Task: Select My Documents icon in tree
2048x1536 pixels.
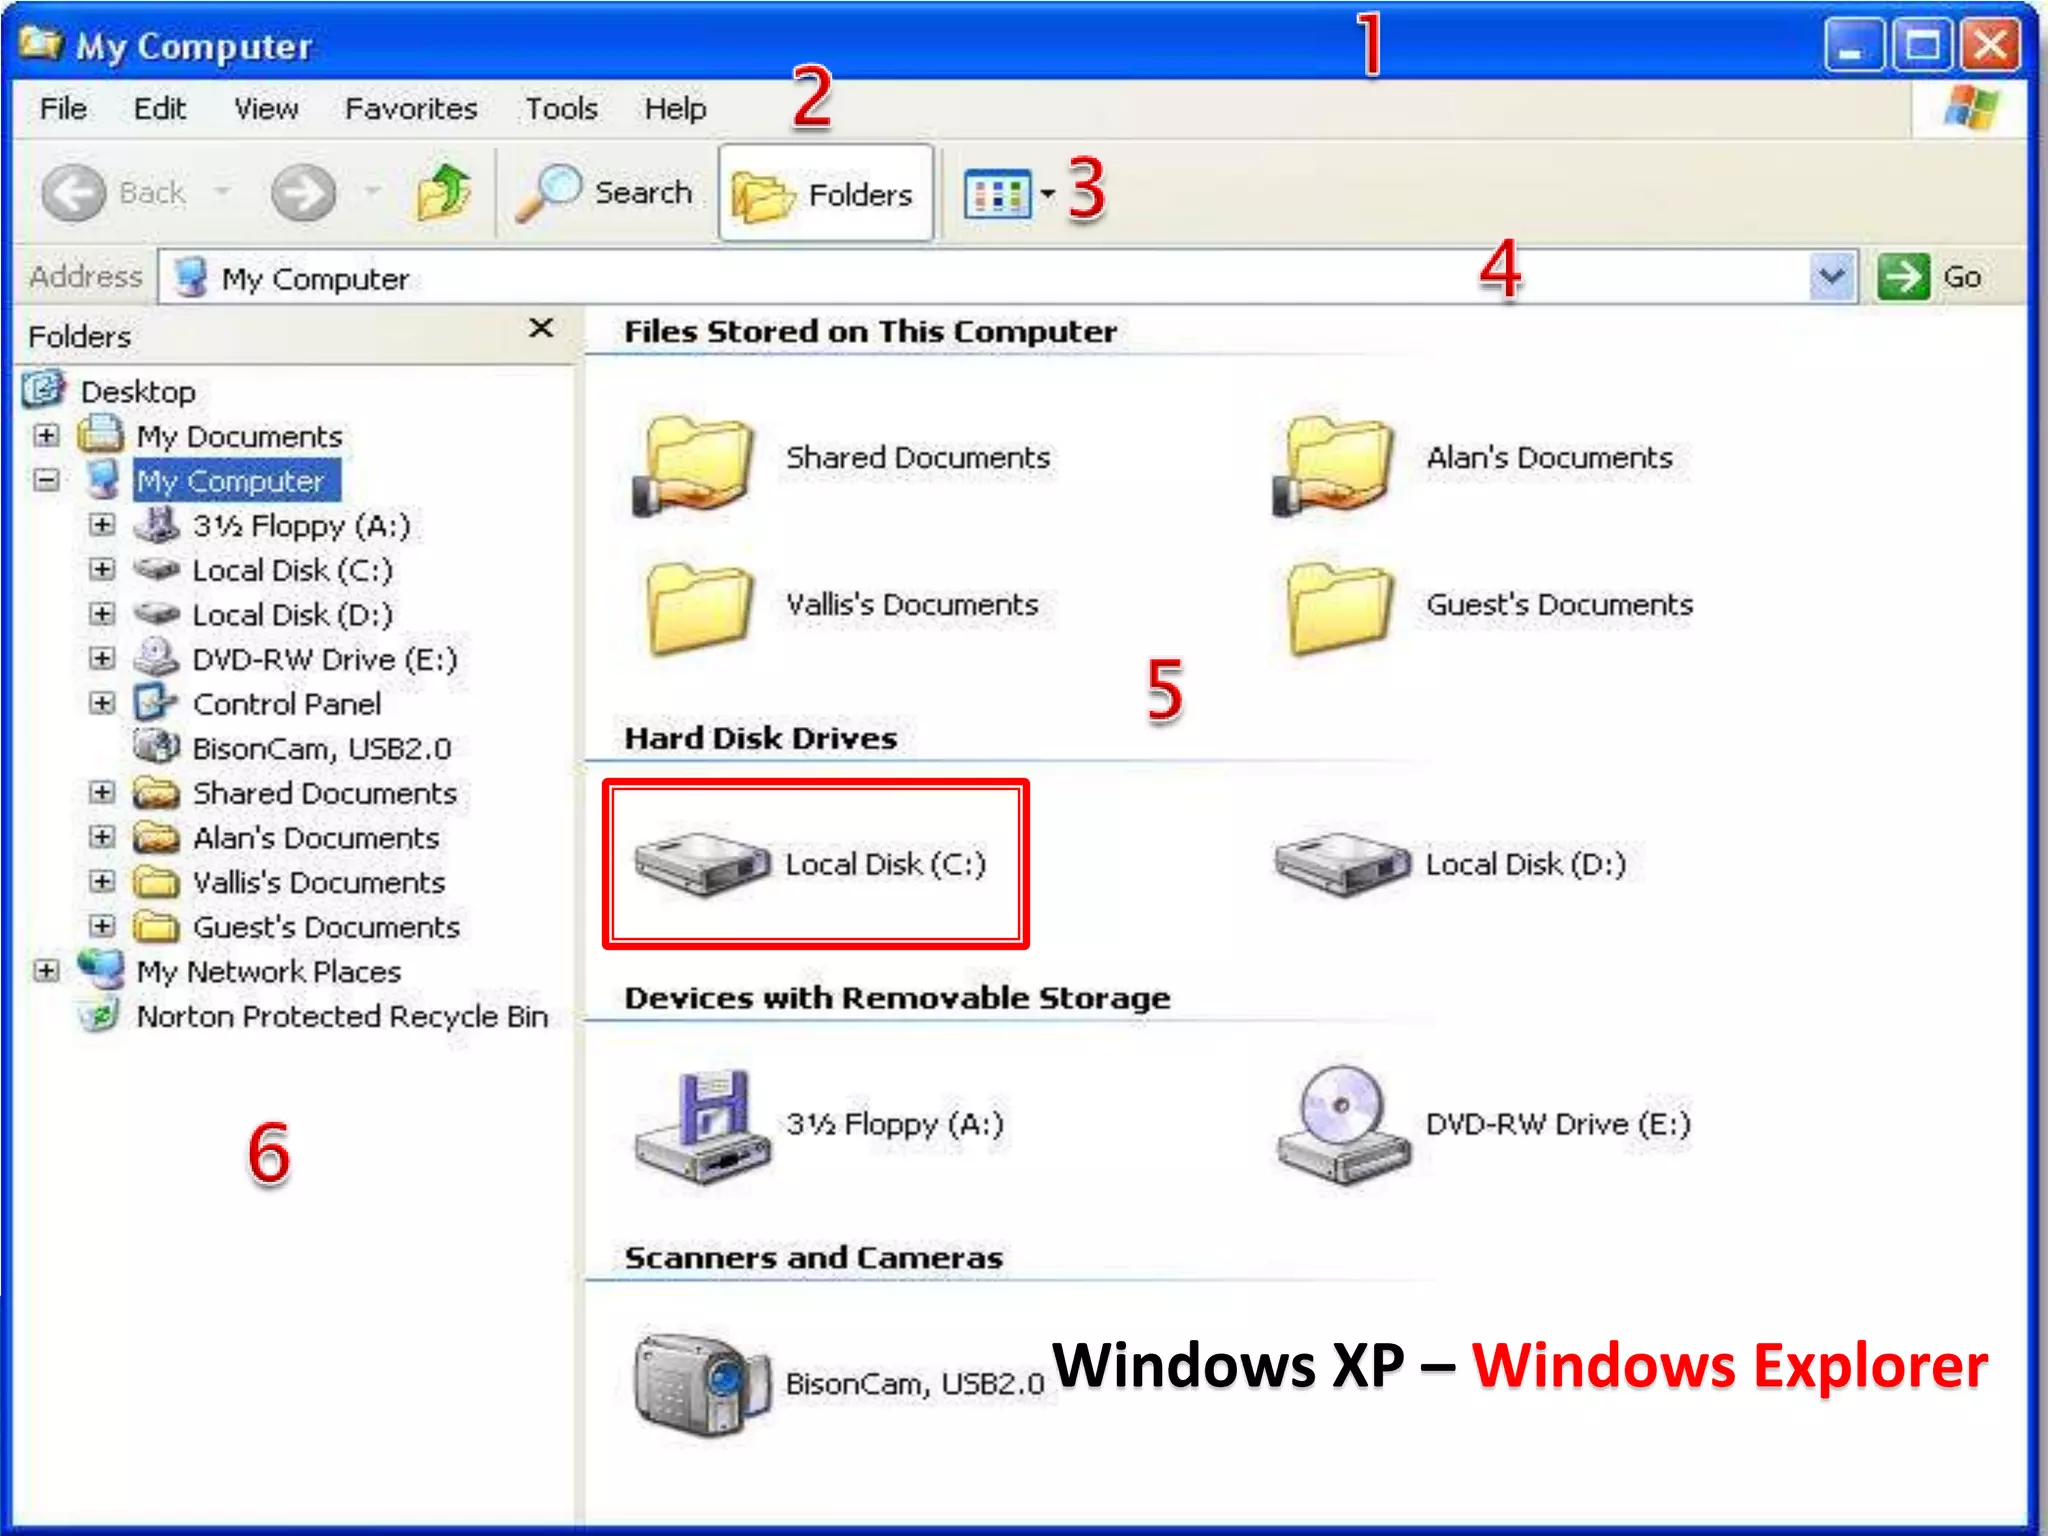Action: point(101,434)
